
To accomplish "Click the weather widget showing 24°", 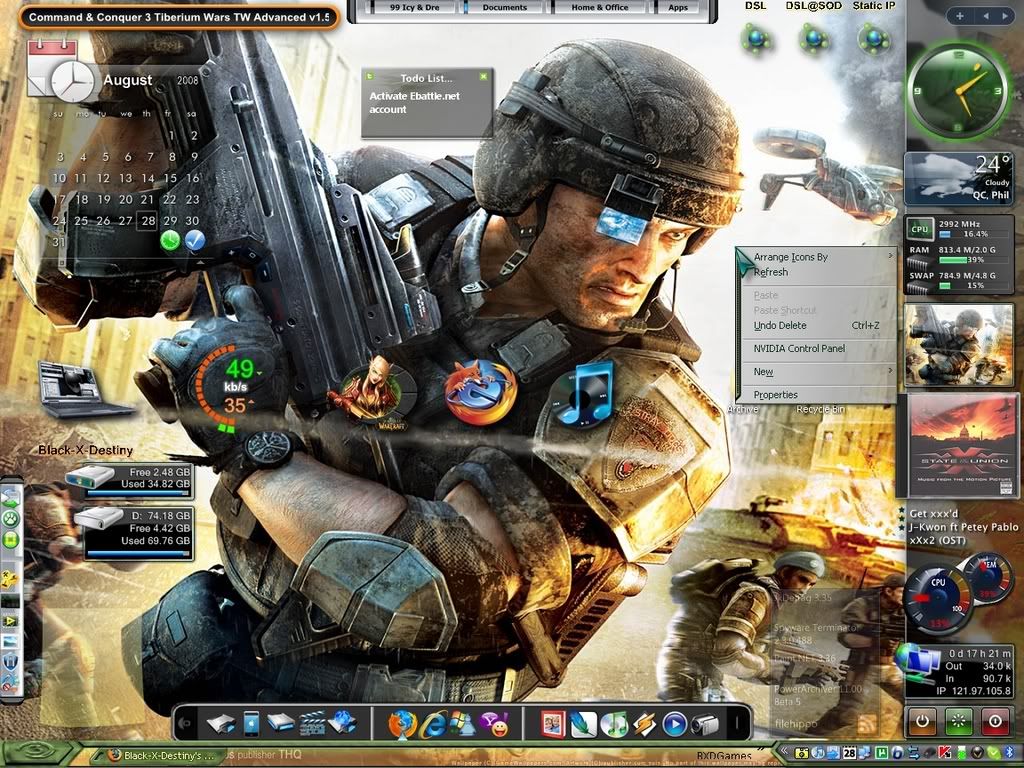I will pyautogui.click(x=959, y=178).
